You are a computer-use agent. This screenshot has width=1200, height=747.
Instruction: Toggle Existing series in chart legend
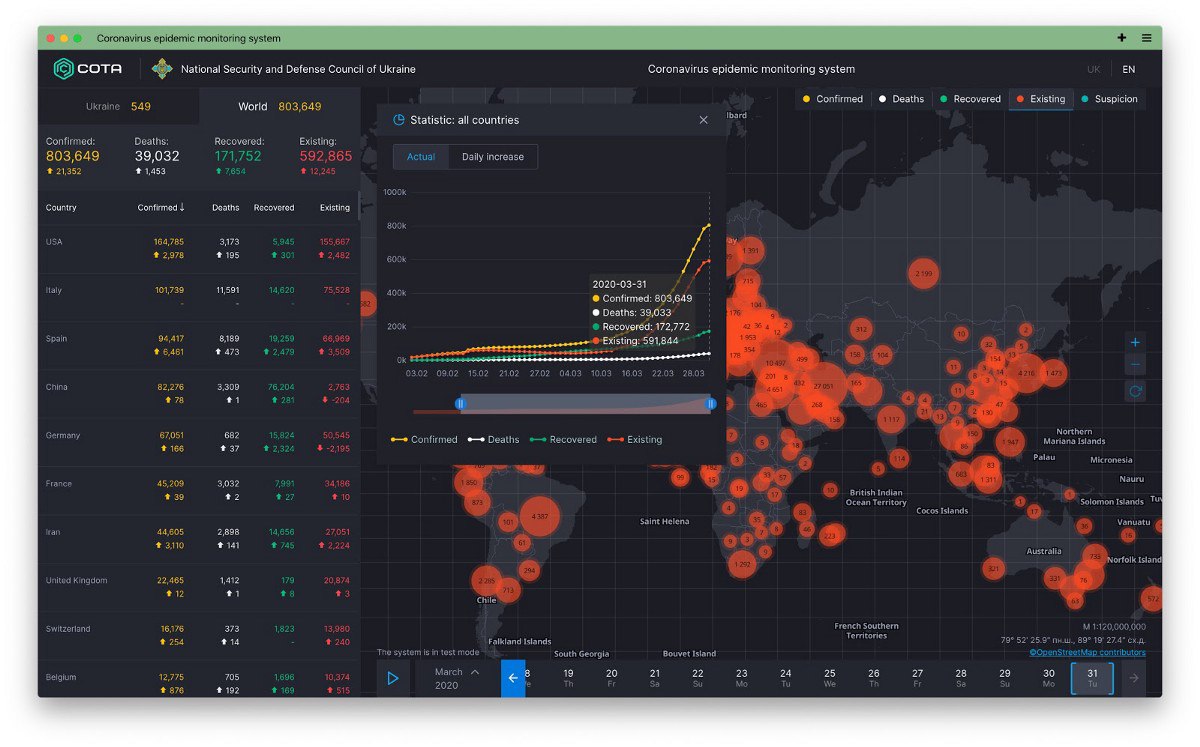point(634,439)
